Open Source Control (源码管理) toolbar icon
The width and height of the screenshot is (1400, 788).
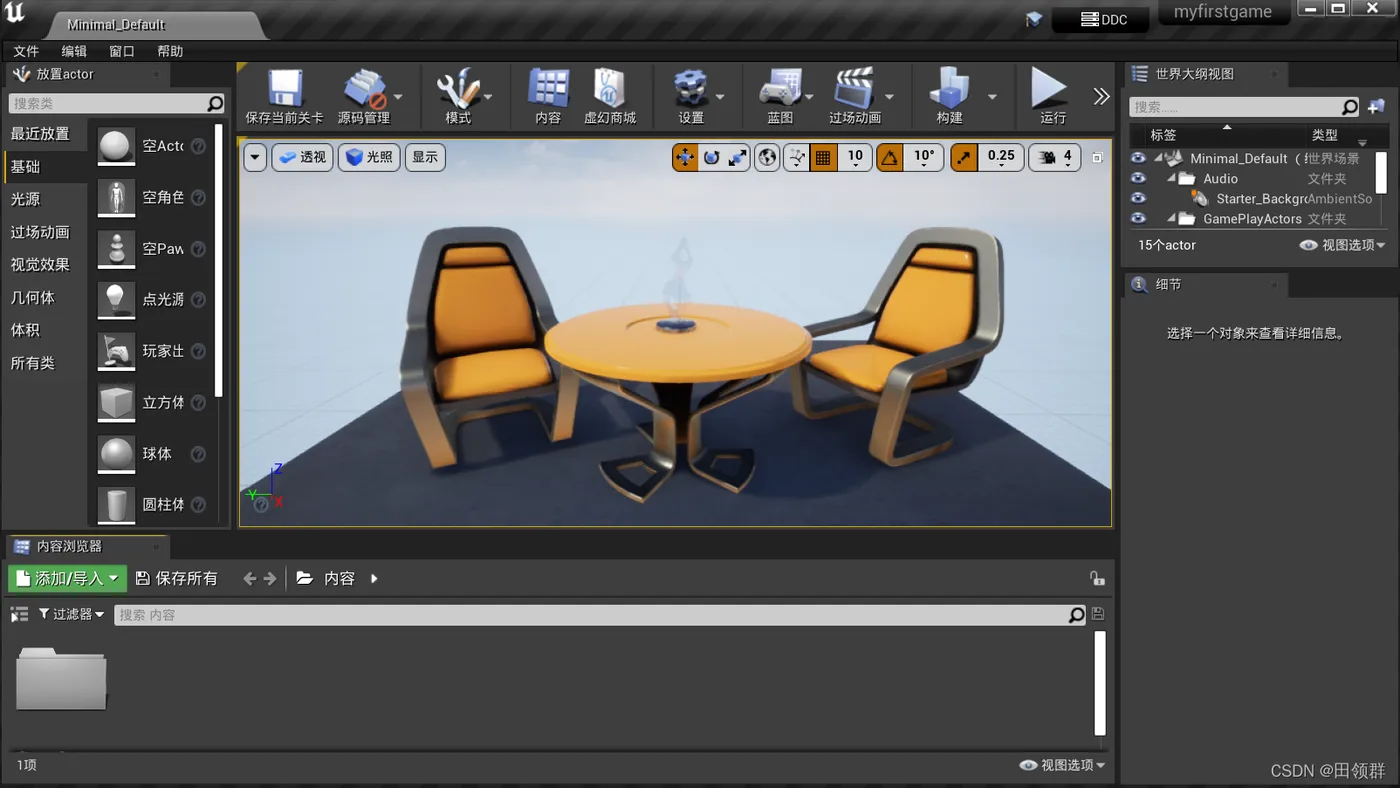pyautogui.click(x=364, y=89)
